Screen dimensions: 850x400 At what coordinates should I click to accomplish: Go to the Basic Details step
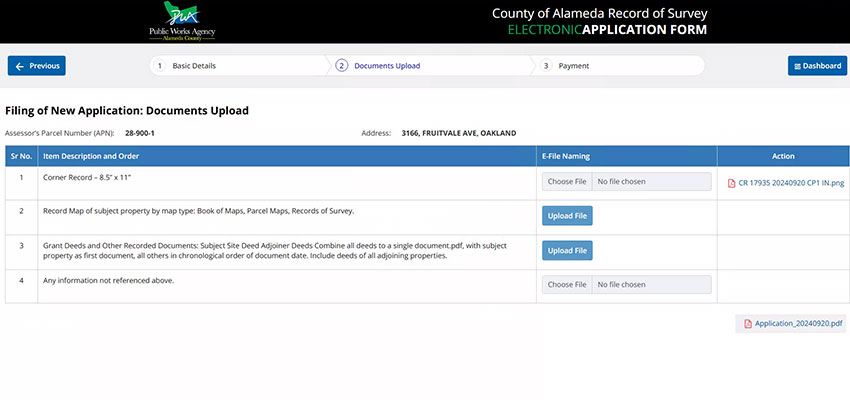coord(194,66)
